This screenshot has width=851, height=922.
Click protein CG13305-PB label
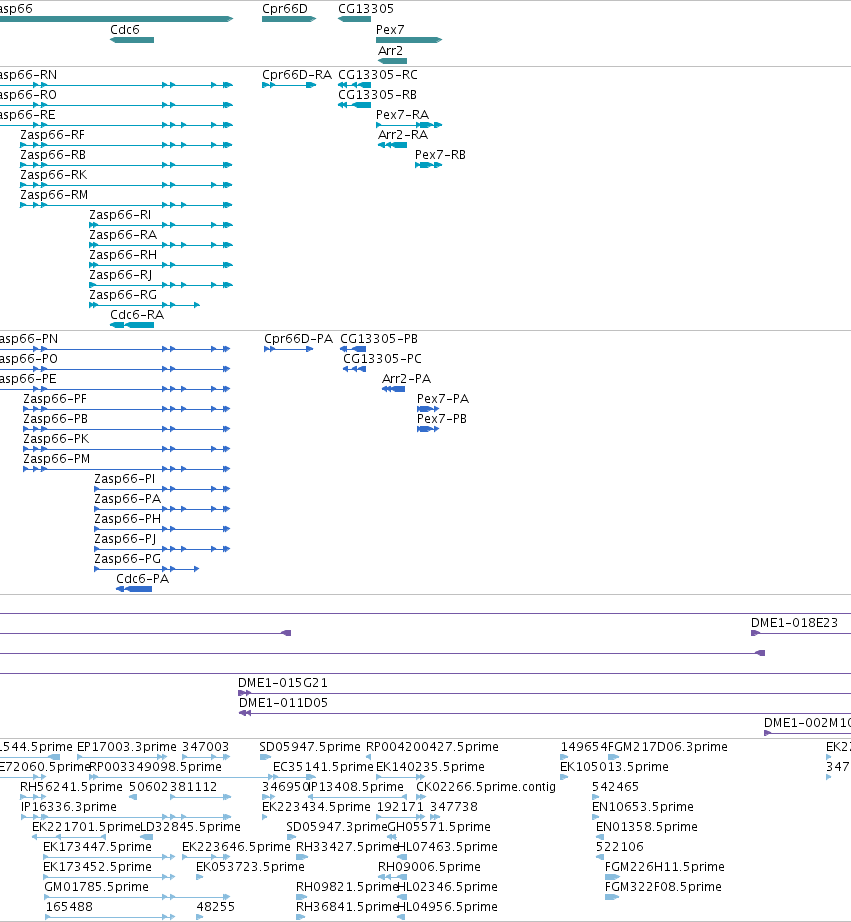coord(379,339)
